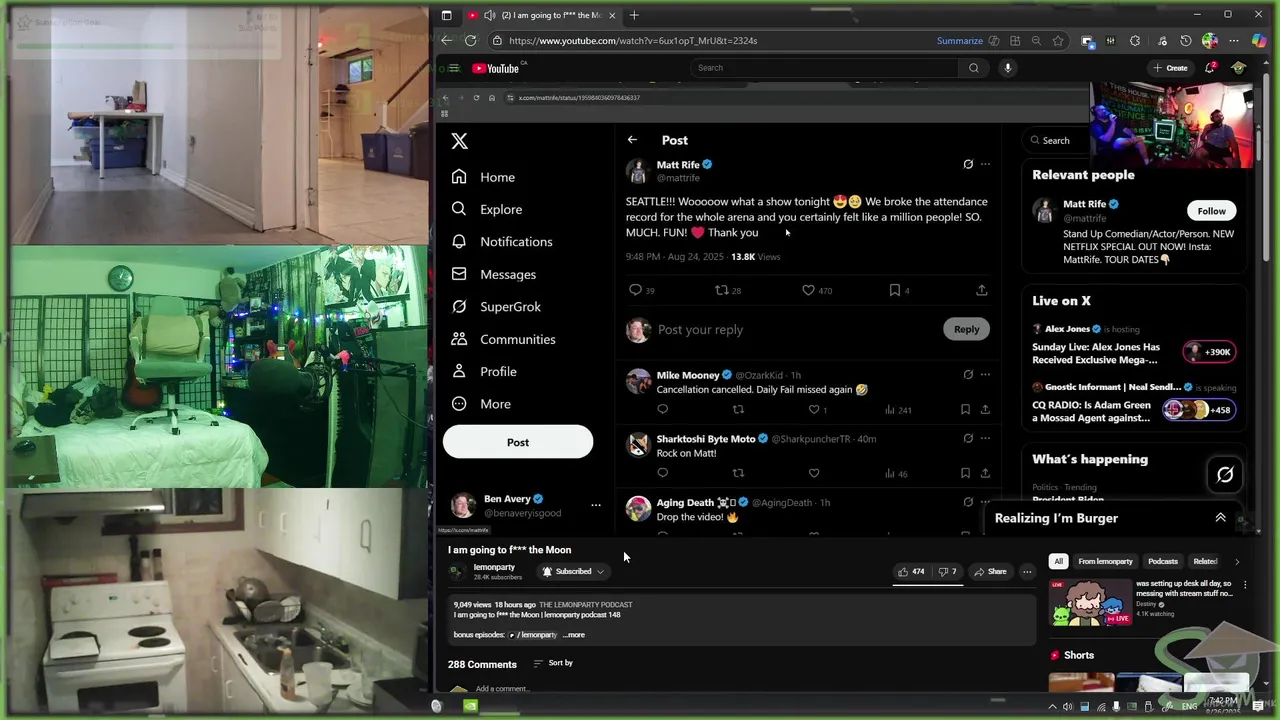Add page to browser favorites star
1280x720 pixels.
tap(1057, 41)
